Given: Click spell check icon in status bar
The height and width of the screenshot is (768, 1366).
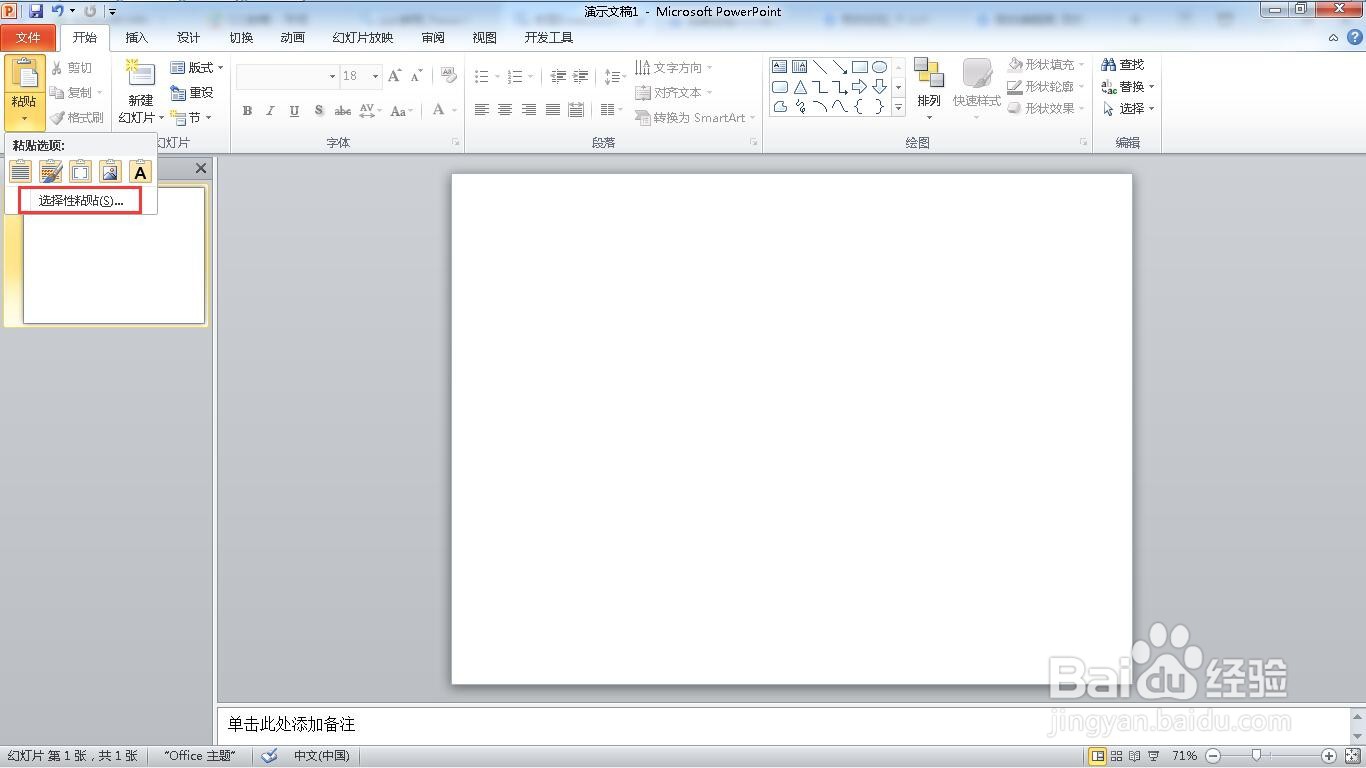Looking at the screenshot, I should click(269, 756).
